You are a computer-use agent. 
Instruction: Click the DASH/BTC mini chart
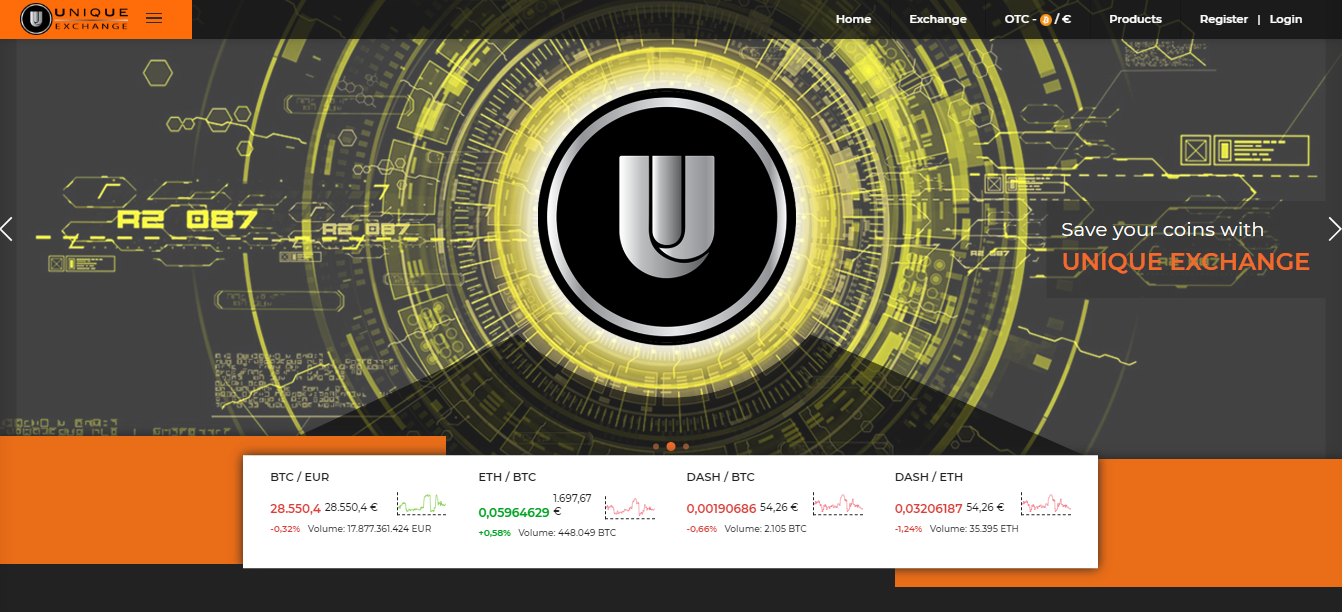838,503
